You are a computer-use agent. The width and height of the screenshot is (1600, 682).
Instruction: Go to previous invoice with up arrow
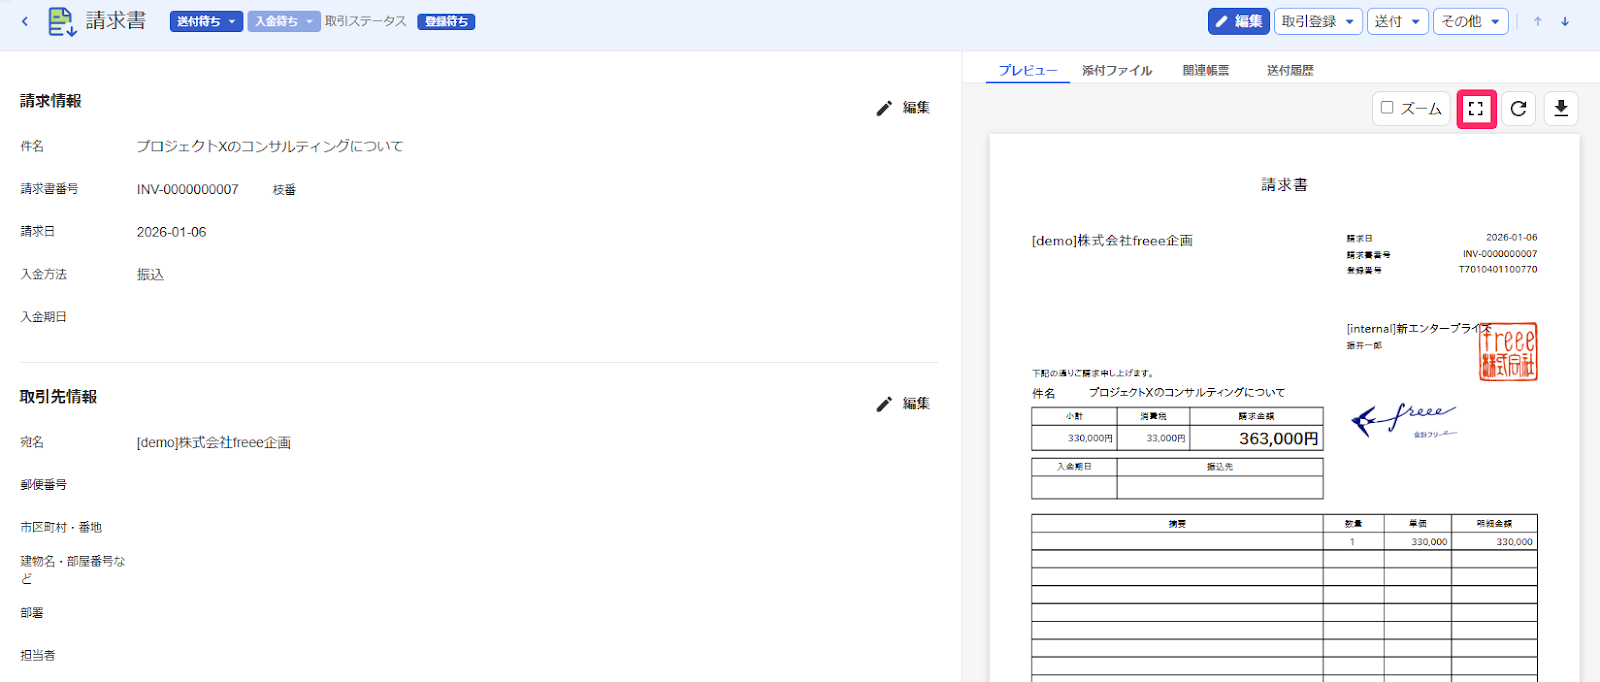[1538, 21]
